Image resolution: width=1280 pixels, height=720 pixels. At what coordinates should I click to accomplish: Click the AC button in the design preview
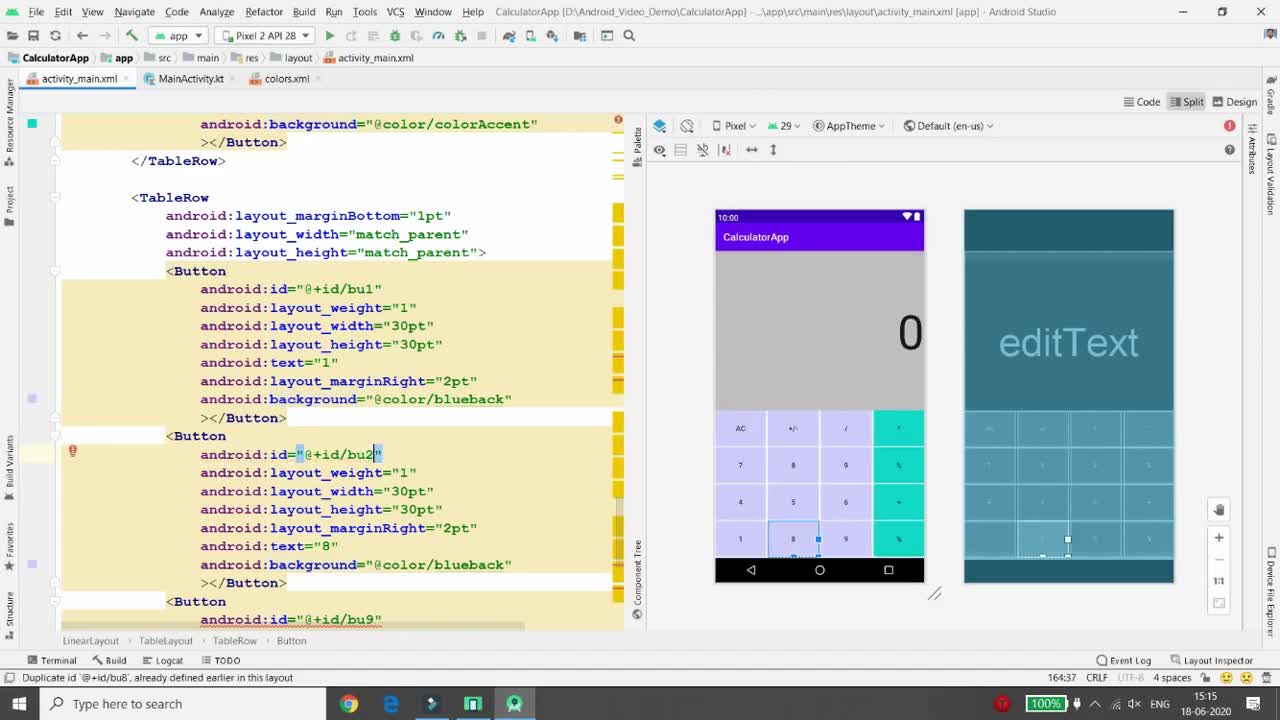(741, 428)
